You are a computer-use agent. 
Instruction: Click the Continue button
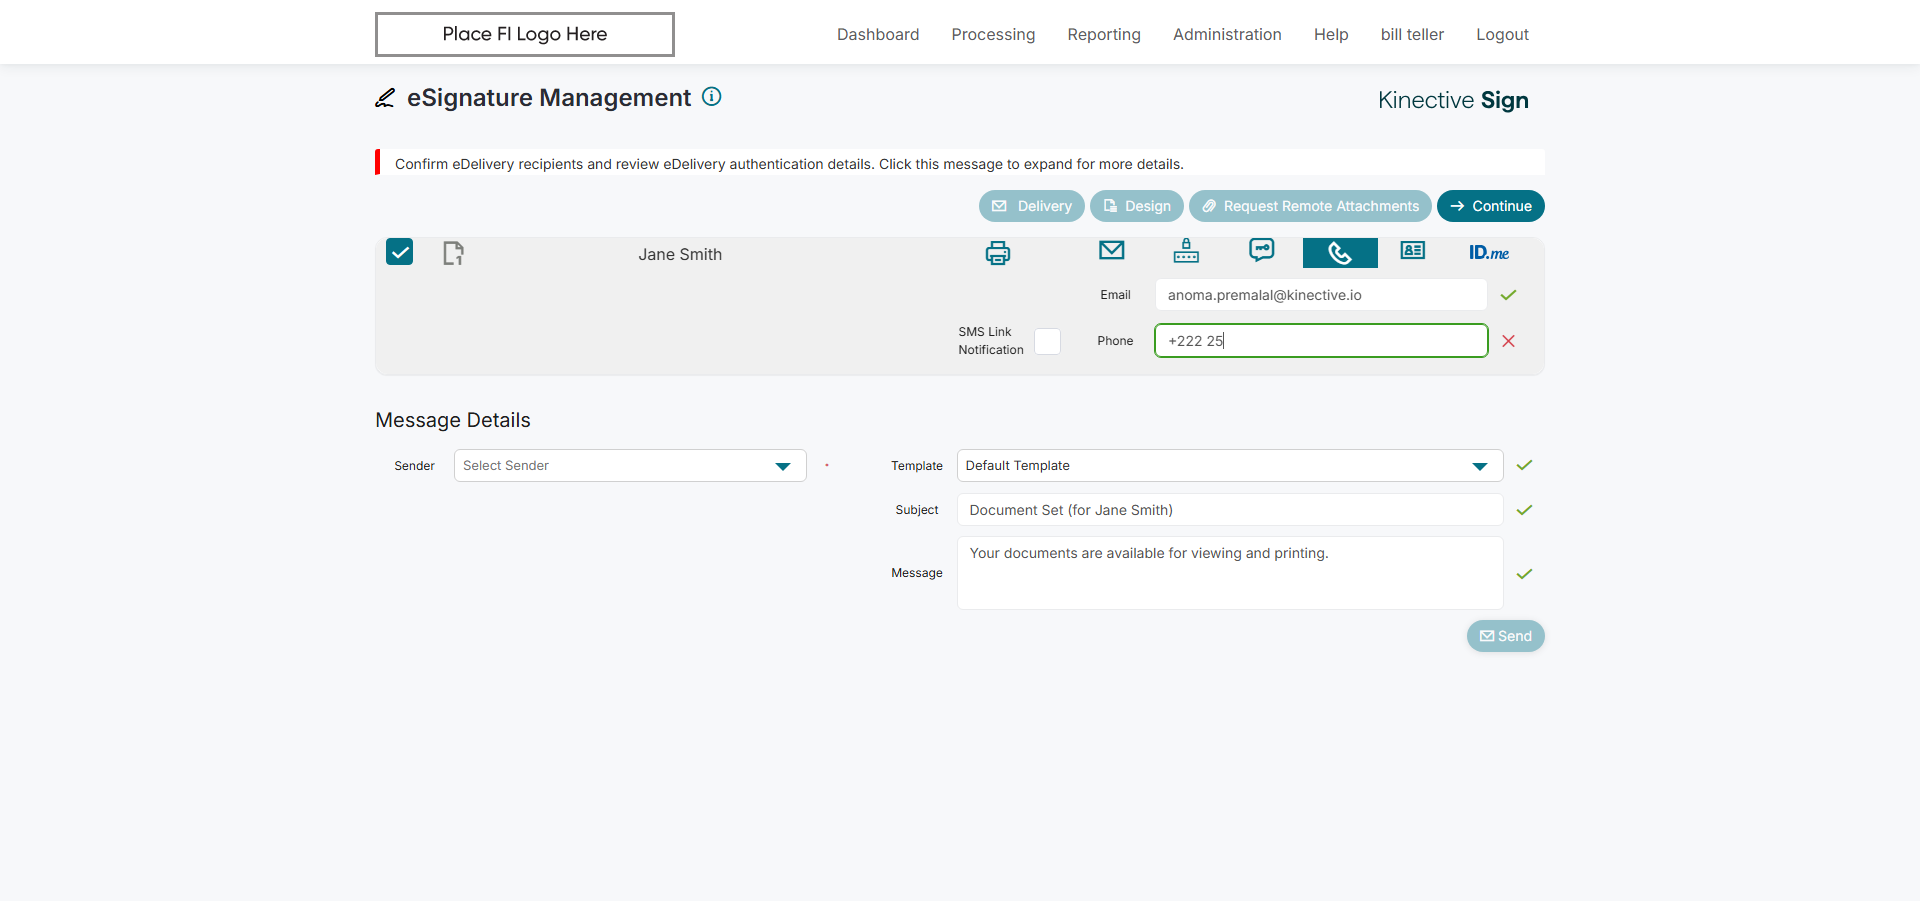tap(1490, 206)
